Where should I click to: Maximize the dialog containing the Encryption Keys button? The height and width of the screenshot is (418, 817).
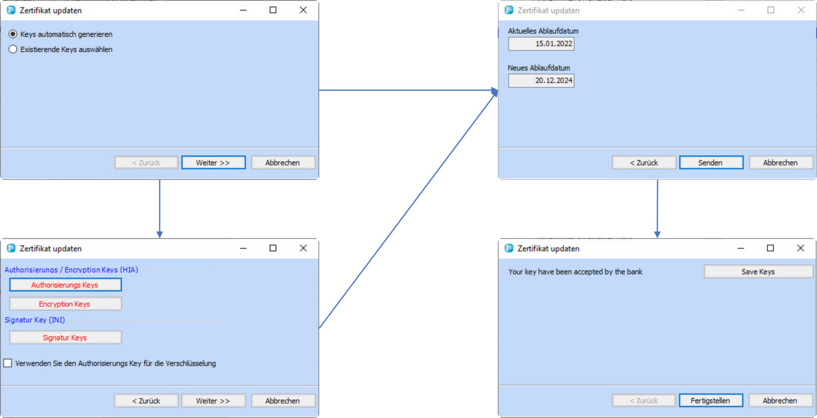(273, 248)
